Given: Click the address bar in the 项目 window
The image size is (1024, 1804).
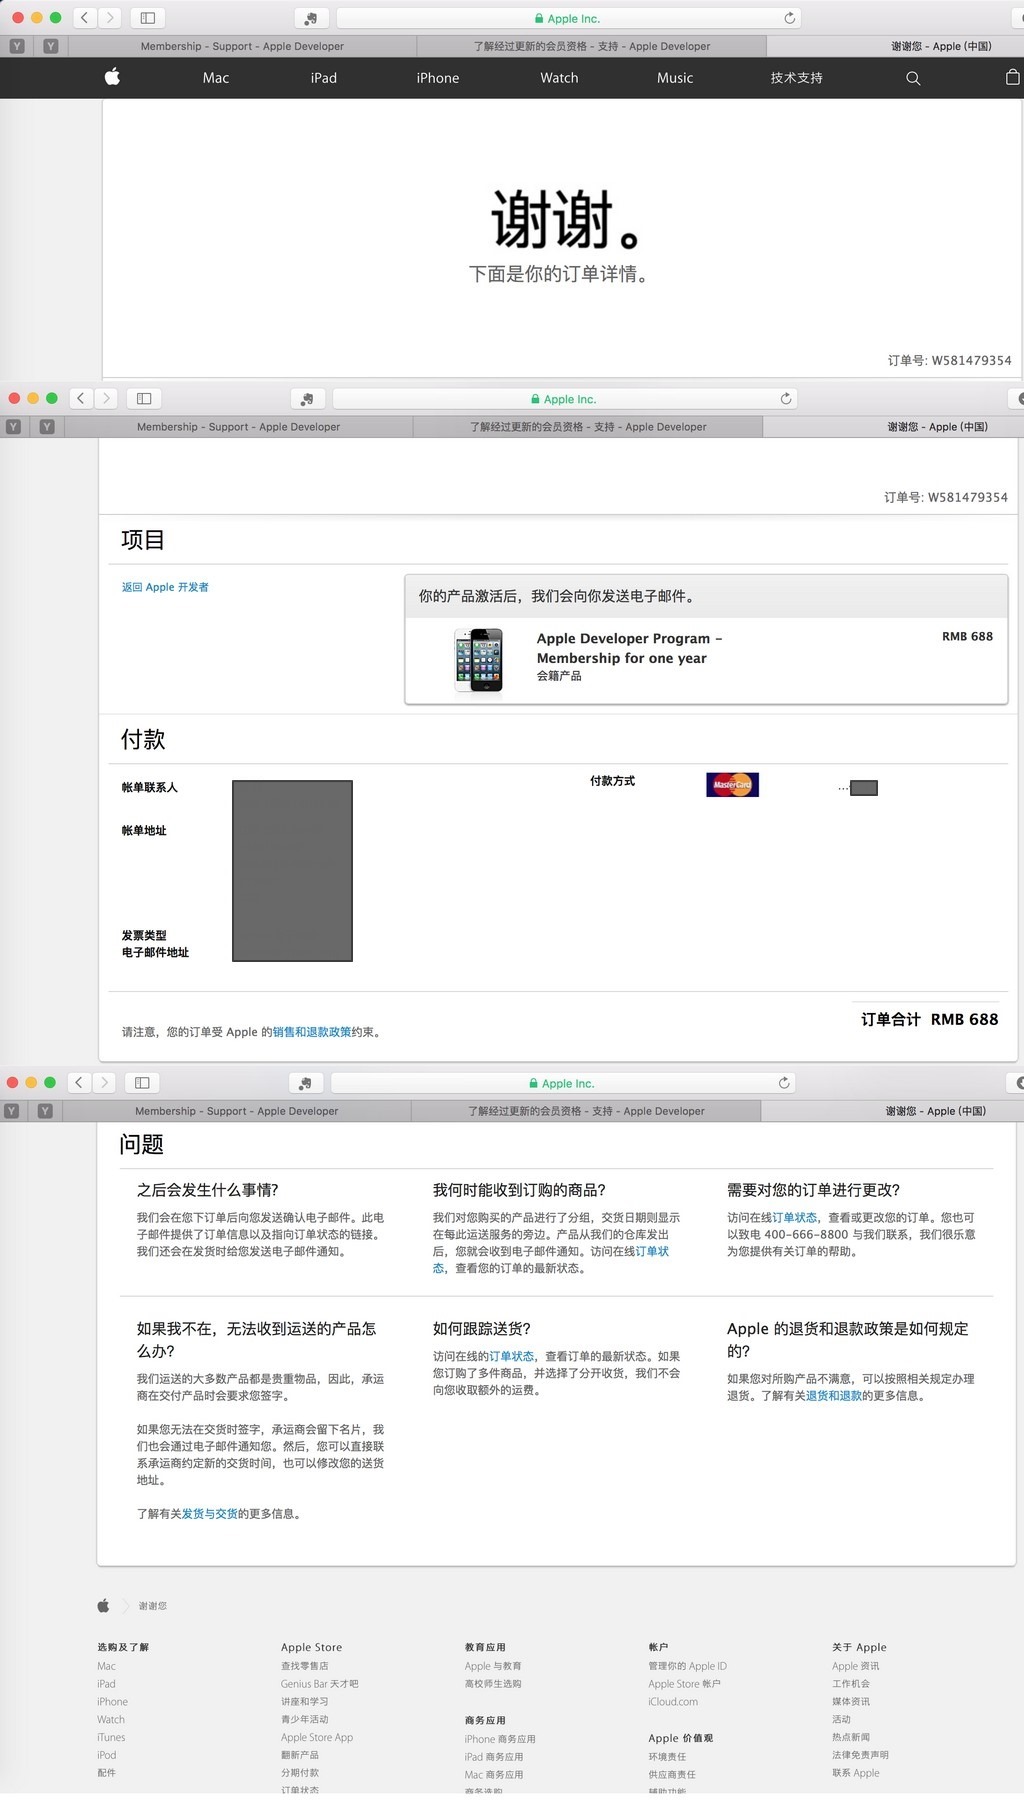Looking at the screenshot, I should 567,398.
